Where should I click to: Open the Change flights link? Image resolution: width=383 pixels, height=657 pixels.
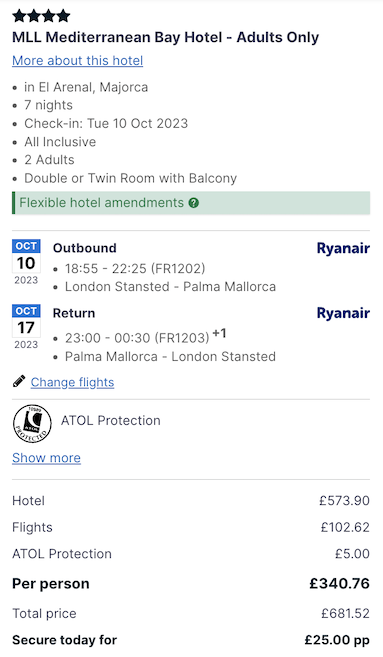click(72, 382)
